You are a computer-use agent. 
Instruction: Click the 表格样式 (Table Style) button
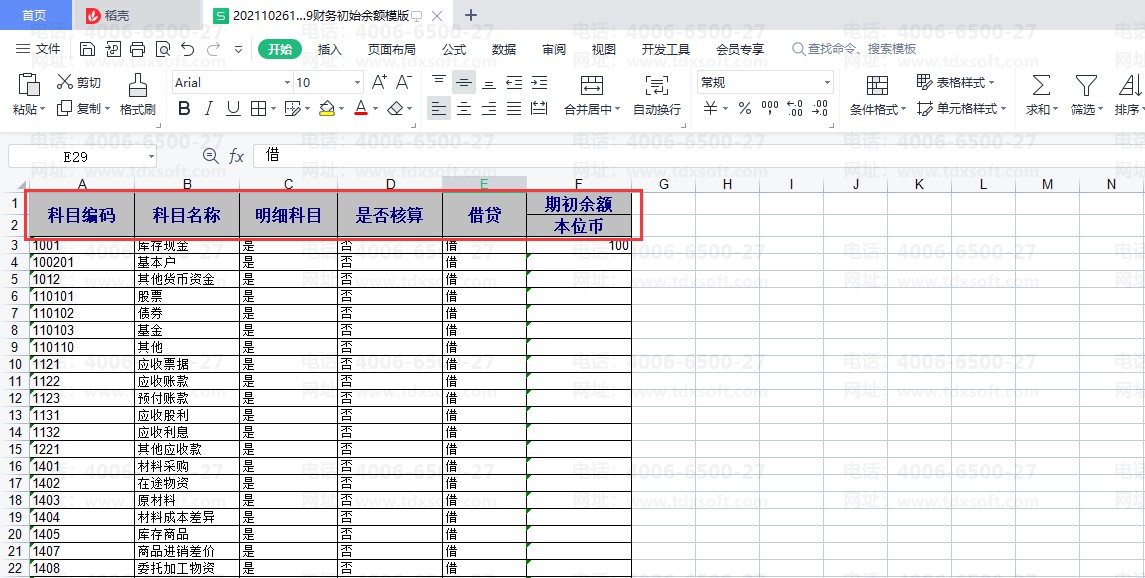tap(955, 82)
